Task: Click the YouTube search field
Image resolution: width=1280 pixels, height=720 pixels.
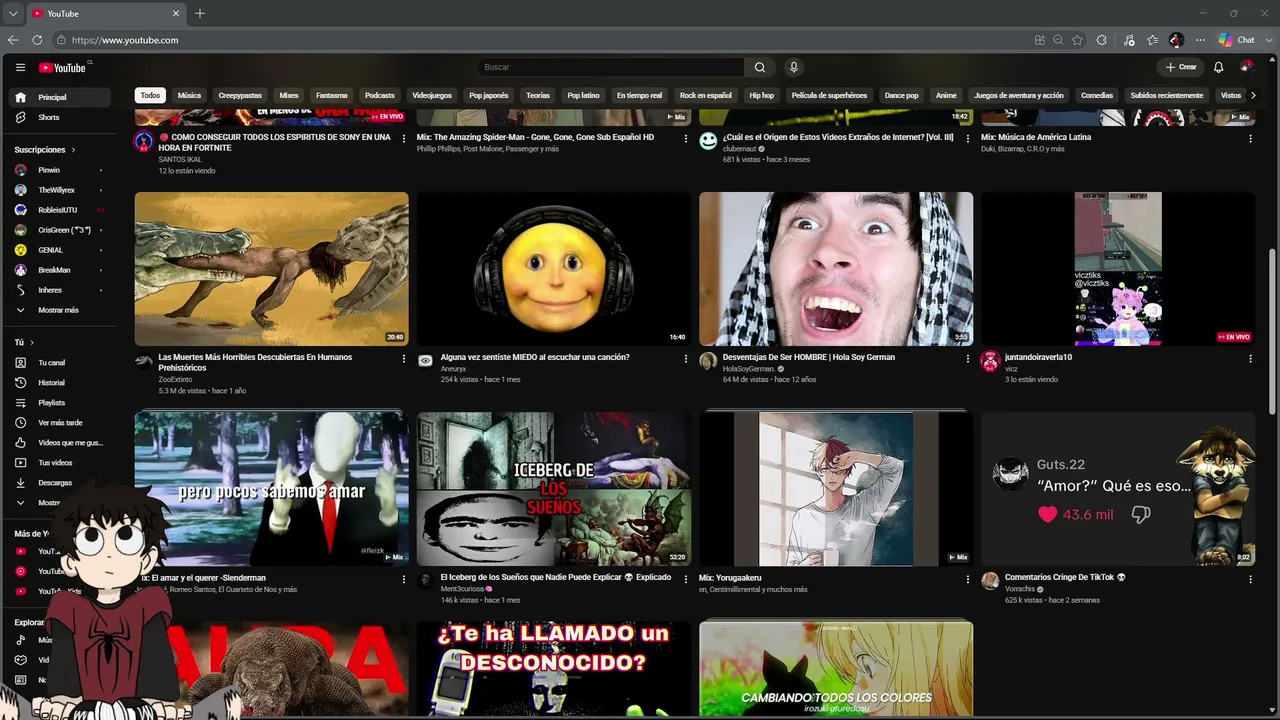Action: pos(610,67)
